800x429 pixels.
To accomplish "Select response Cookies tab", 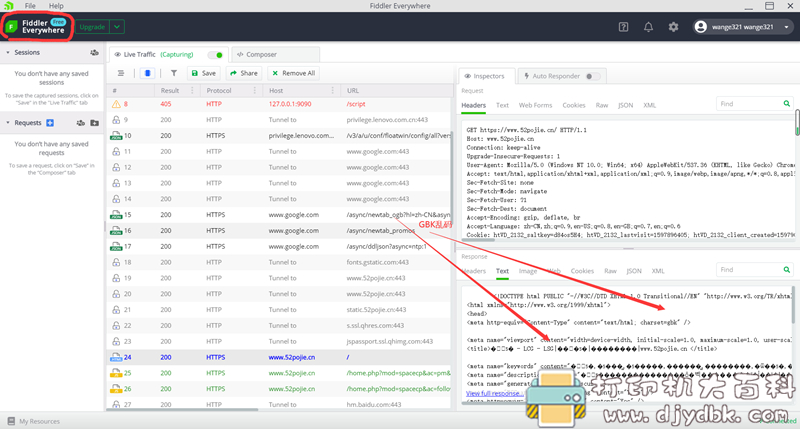I will 582,271.
